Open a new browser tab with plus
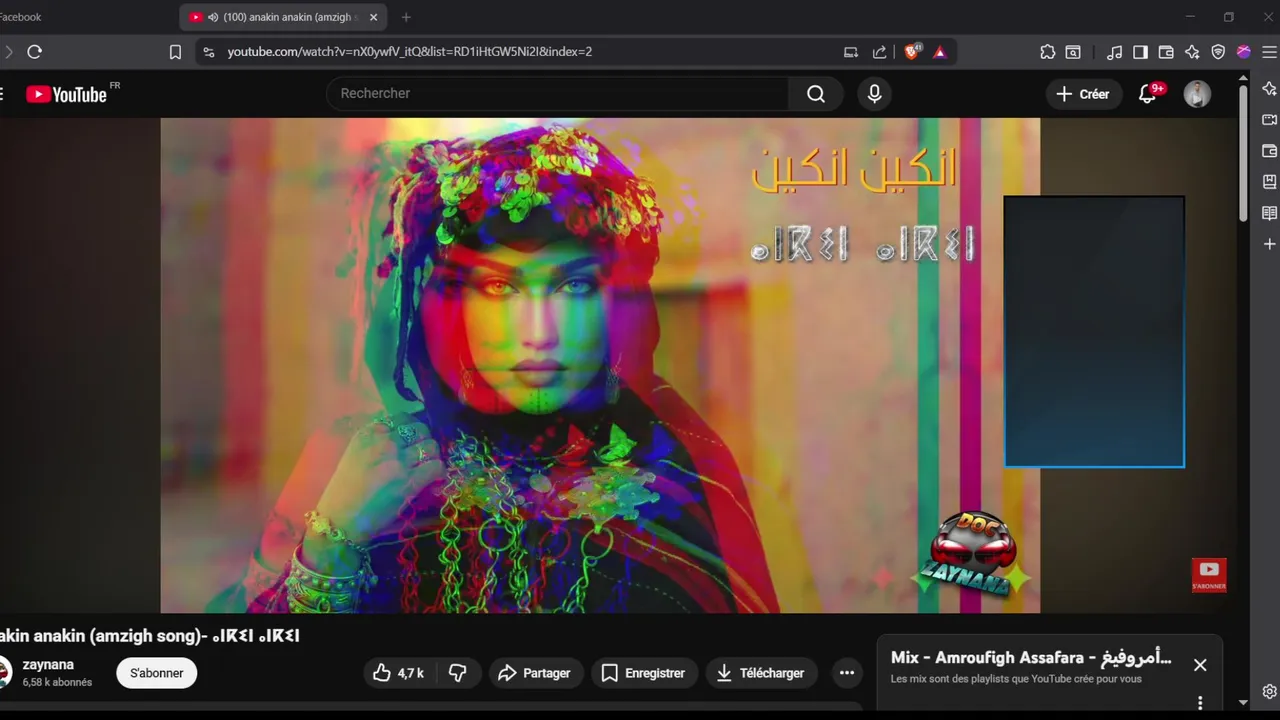The width and height of the screenshot is (1280, 720). pyautogui.click(x=406, y=17)
